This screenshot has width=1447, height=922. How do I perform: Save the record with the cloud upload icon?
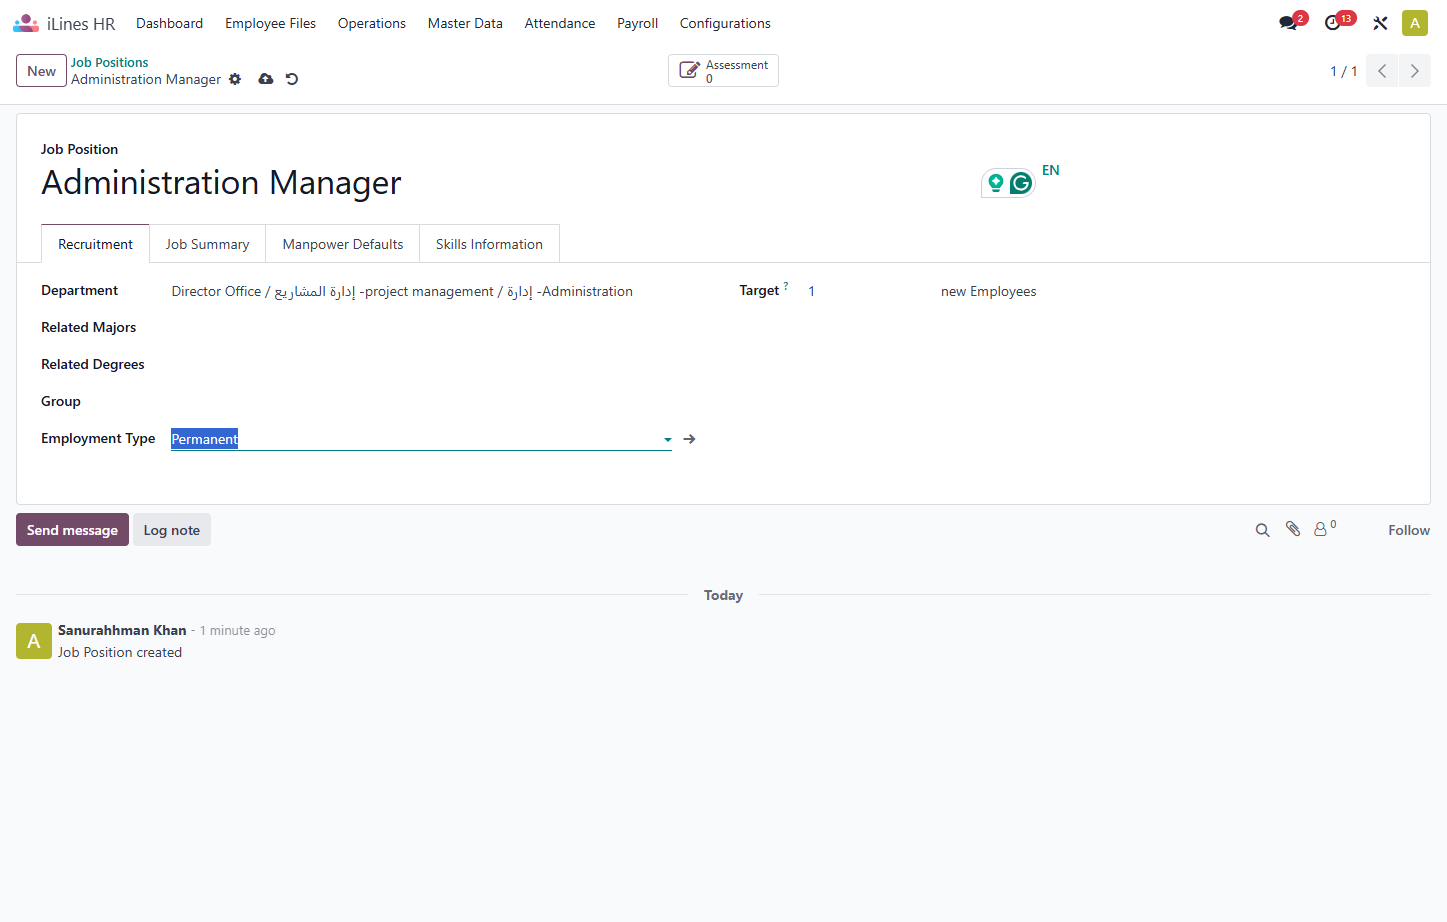(266, 79)
